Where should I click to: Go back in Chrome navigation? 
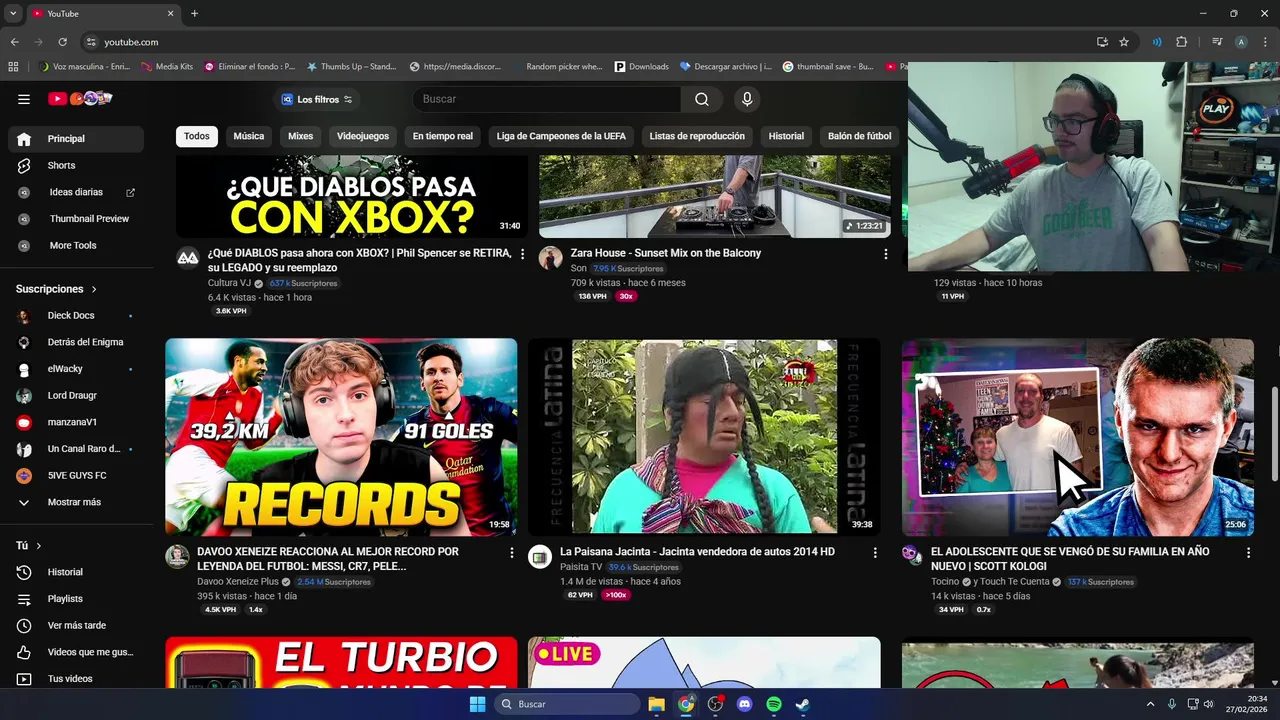pos(14,42)
